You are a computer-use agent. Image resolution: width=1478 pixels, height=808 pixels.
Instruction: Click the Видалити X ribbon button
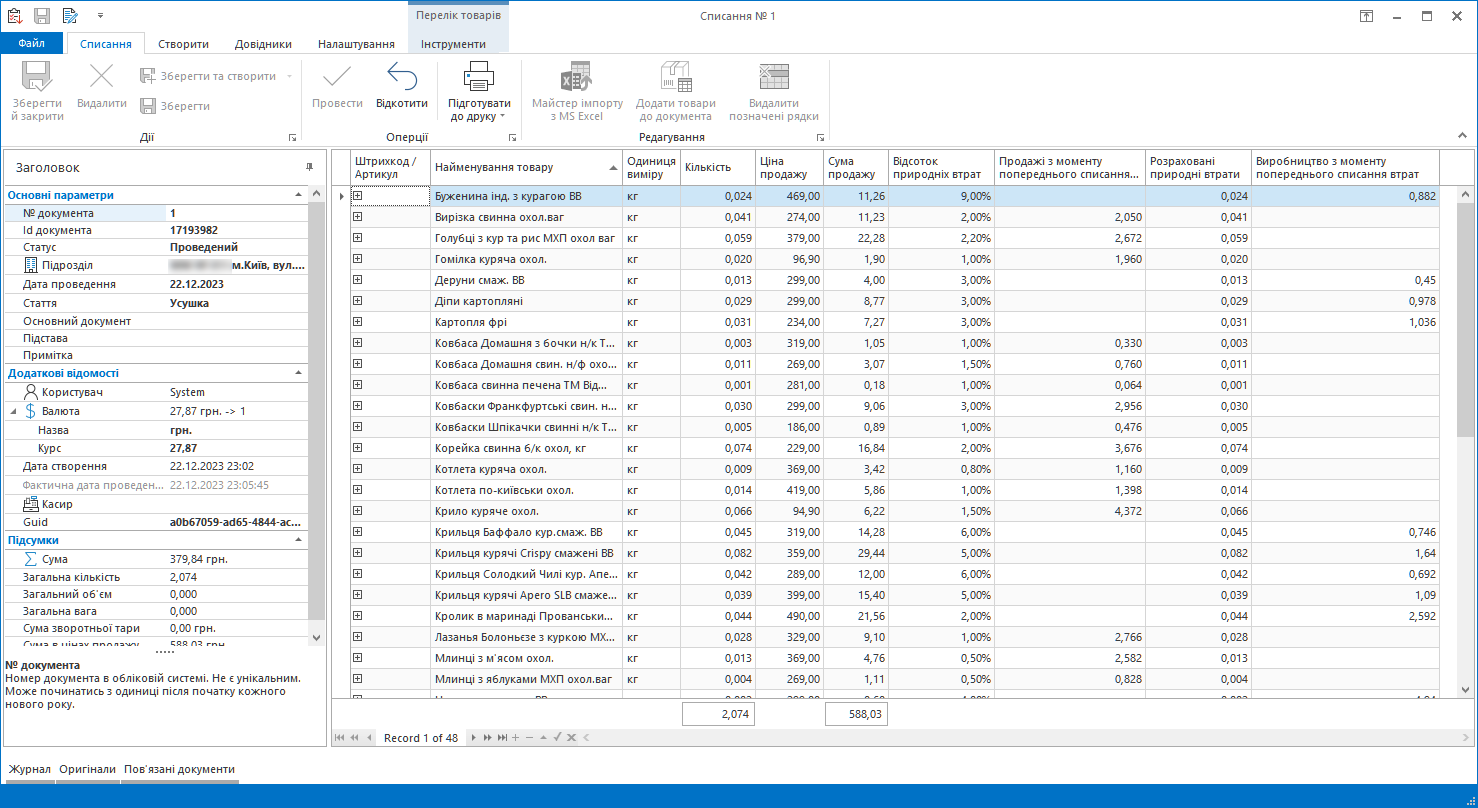tap(102, 85)
